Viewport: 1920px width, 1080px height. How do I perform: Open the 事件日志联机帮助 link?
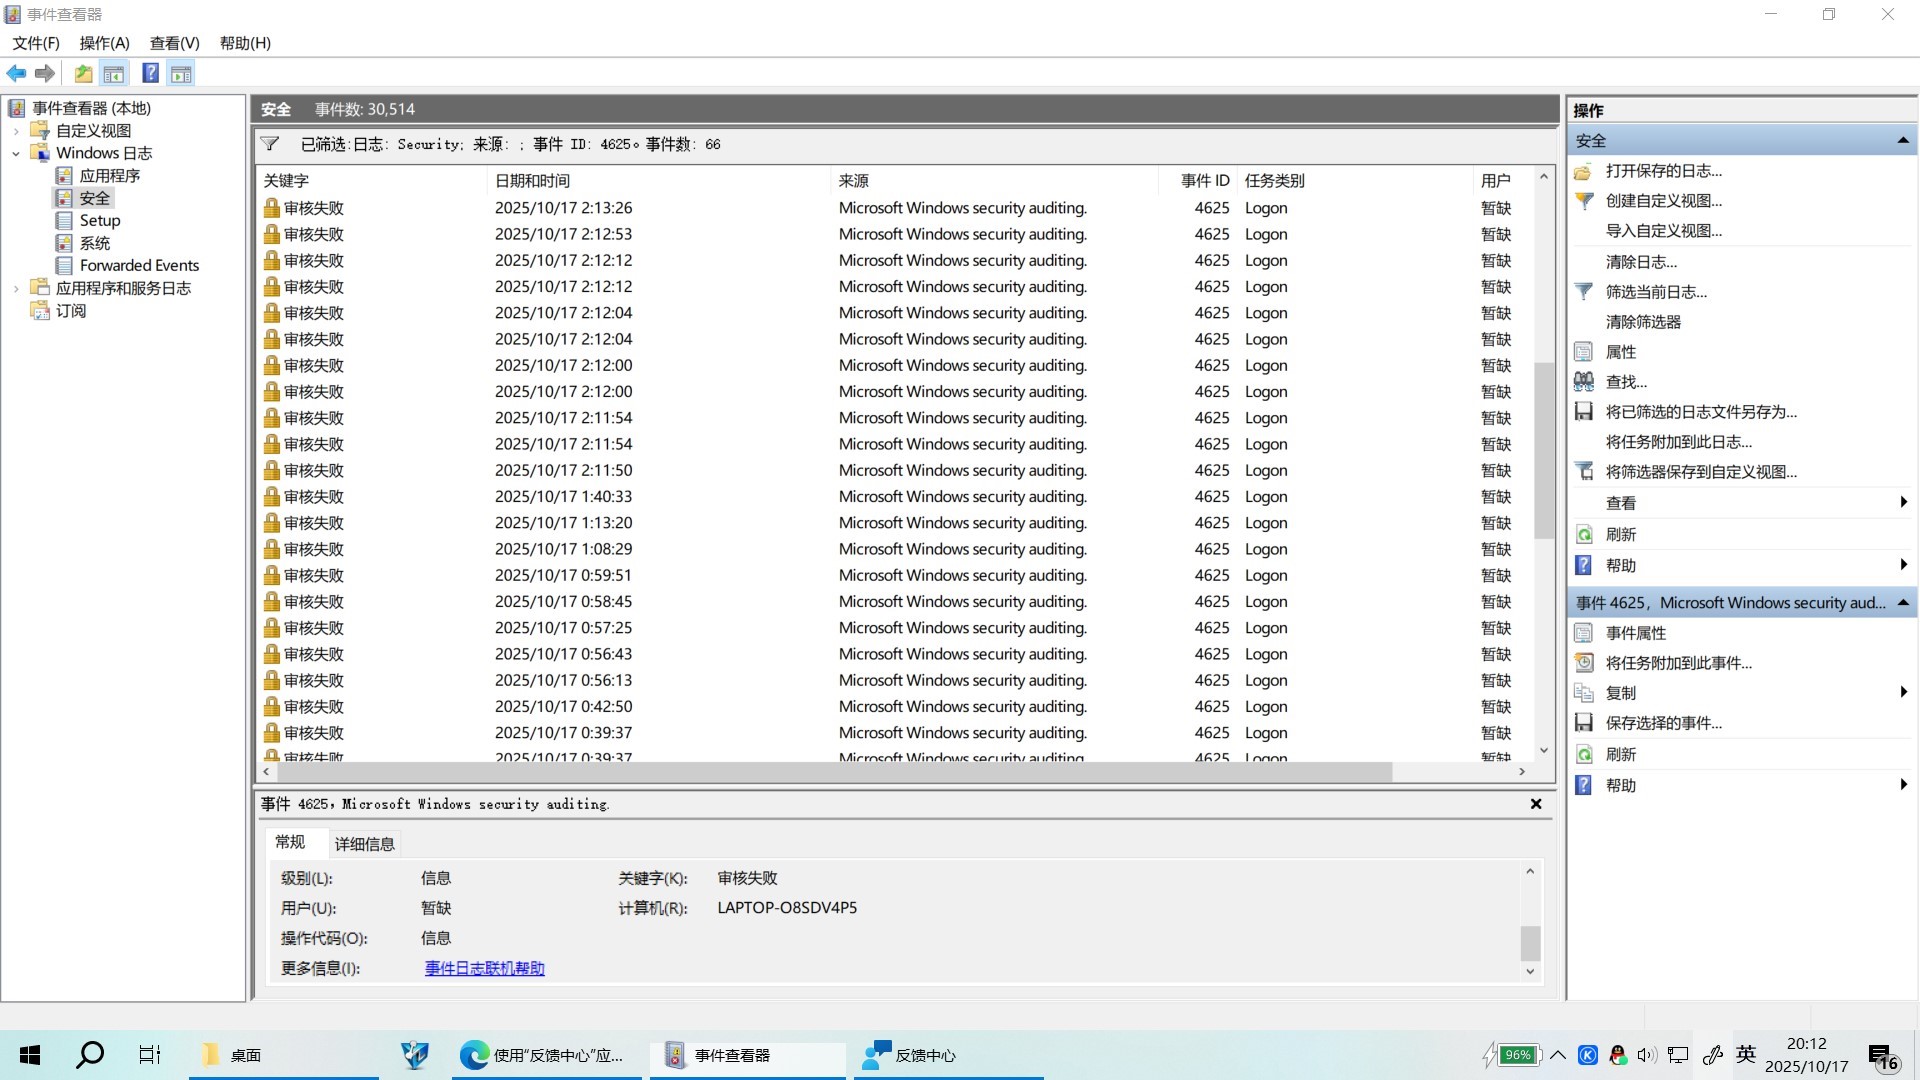pyautogui.click(x=484, y=968)
